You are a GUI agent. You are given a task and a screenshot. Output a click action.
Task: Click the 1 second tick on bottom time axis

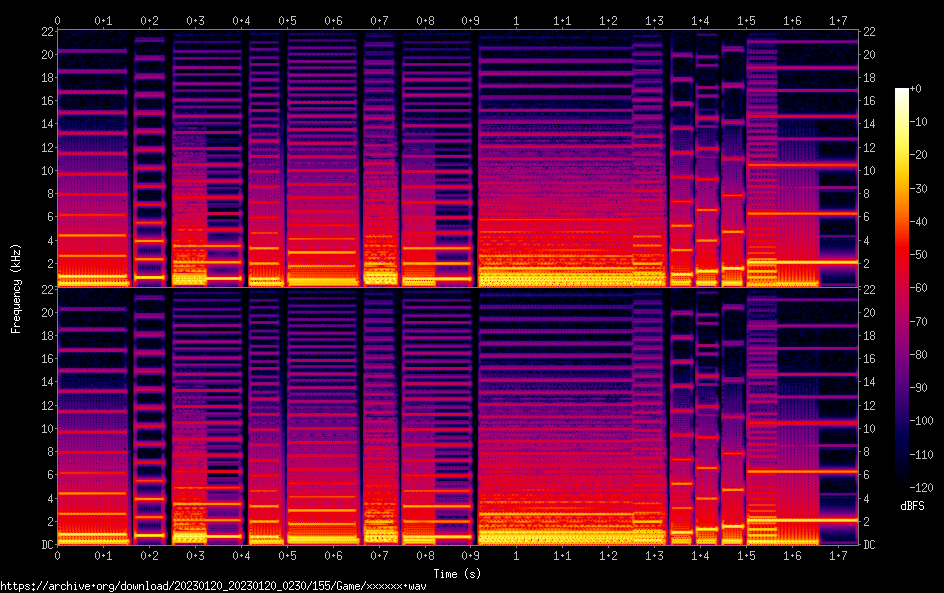(516, 556)
